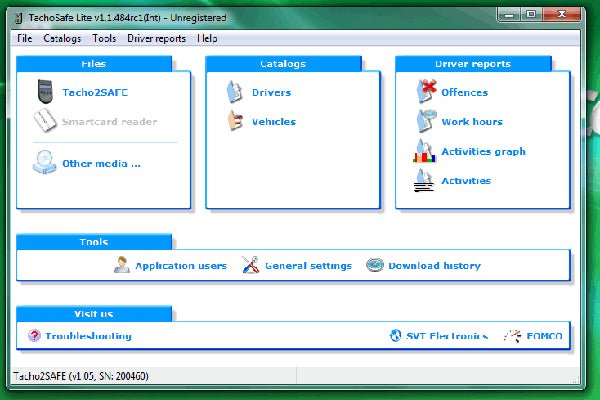600x400 pixels.
Task: Expand the Driver reports menu
Action: (156, 38)
